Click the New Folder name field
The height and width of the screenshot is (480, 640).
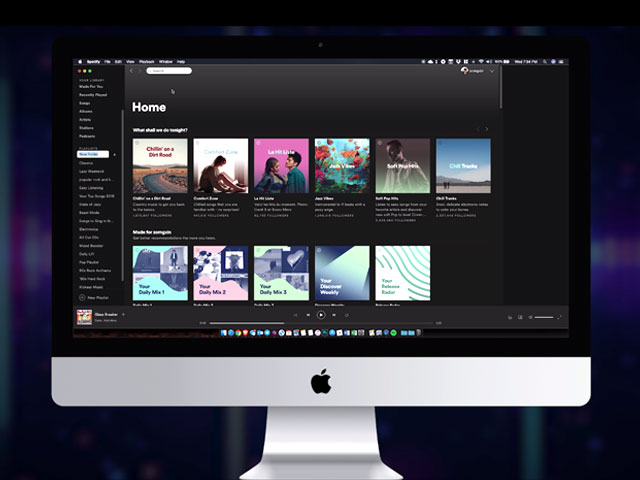click(93, 154)
